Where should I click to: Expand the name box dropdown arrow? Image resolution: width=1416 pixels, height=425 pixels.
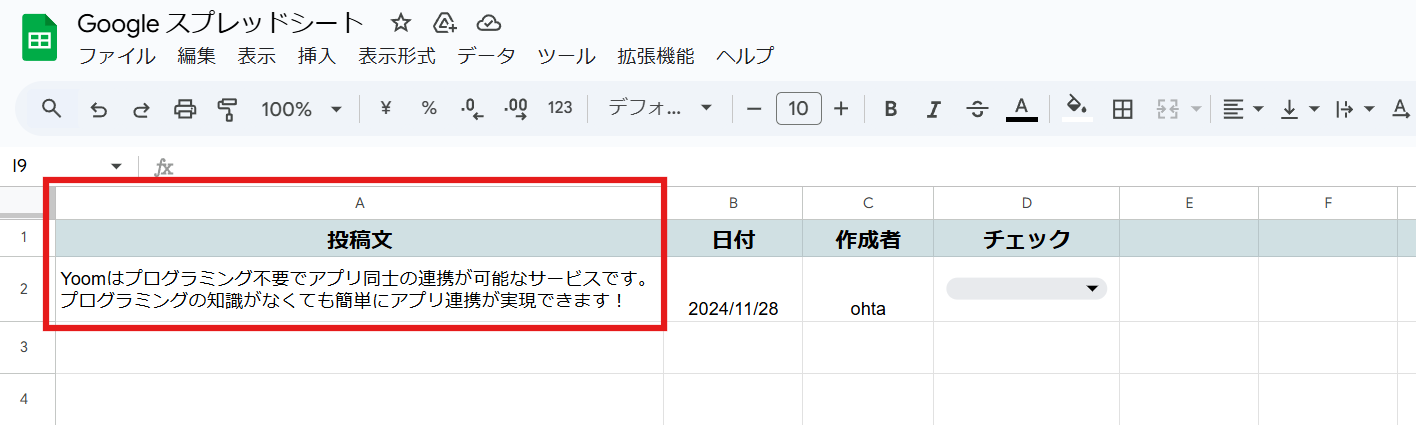(117, 166)
